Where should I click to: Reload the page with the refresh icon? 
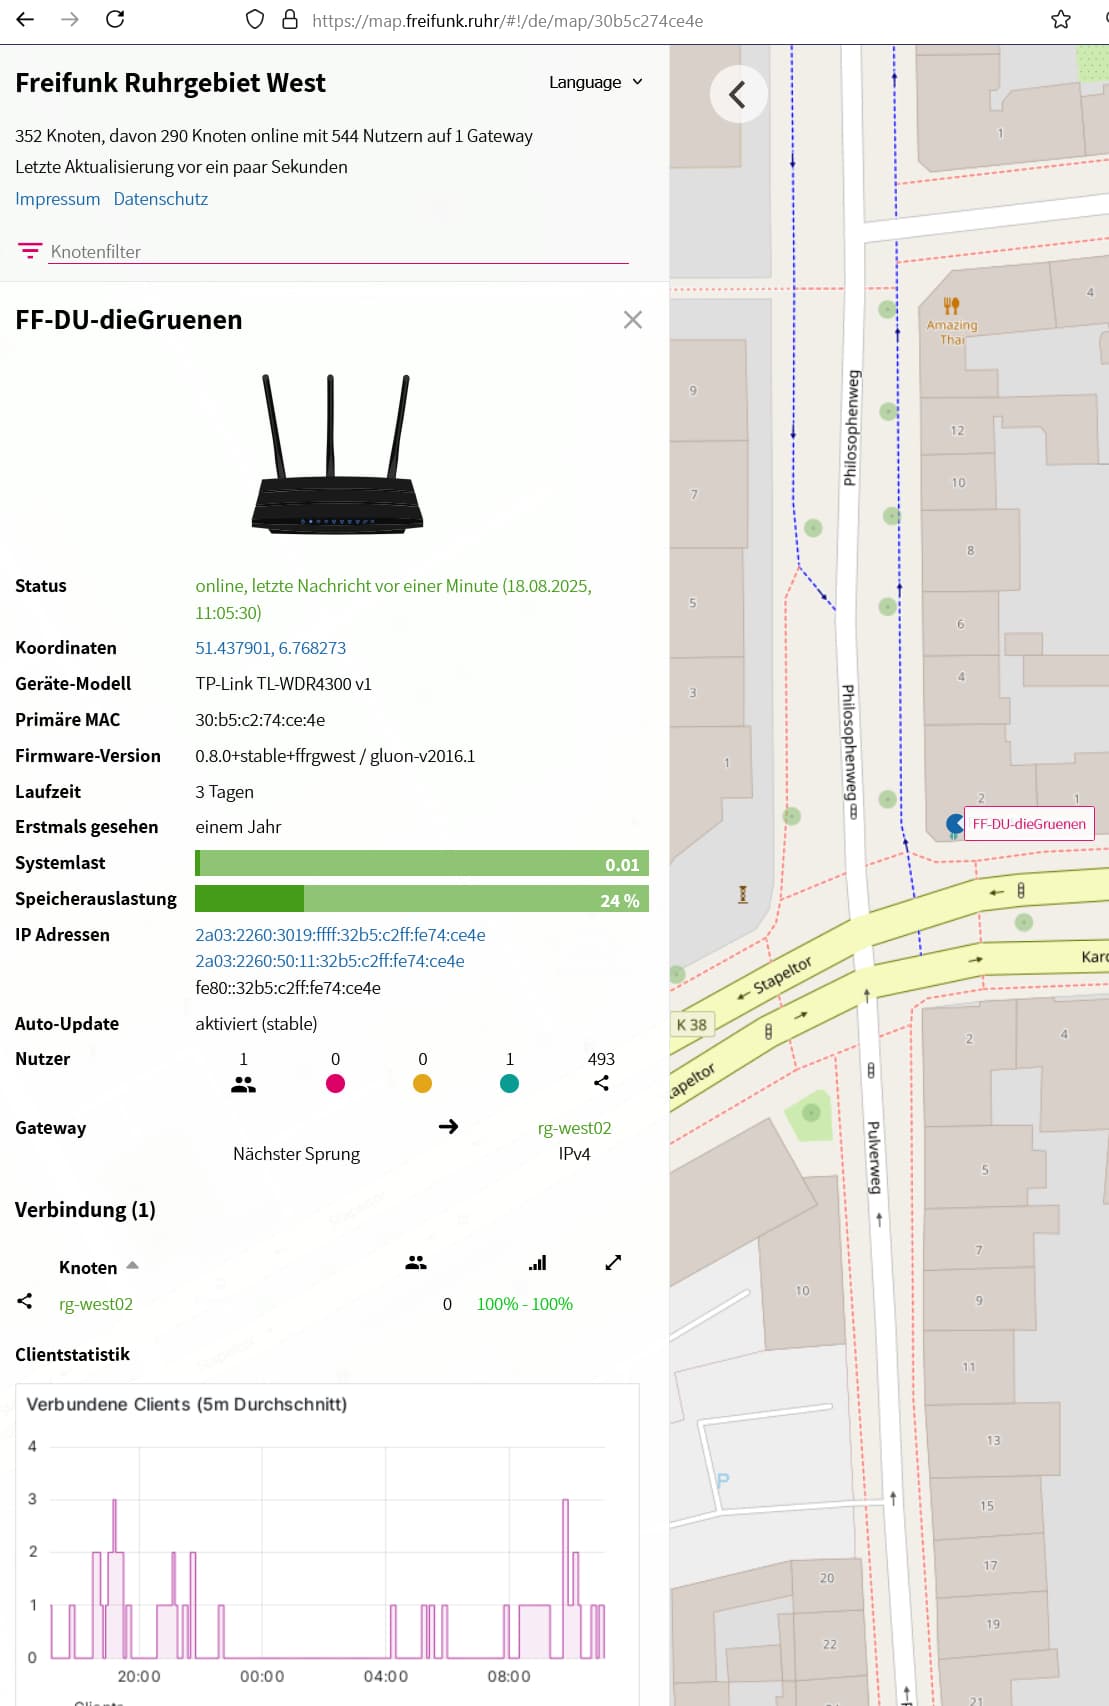tap(115, 19)
